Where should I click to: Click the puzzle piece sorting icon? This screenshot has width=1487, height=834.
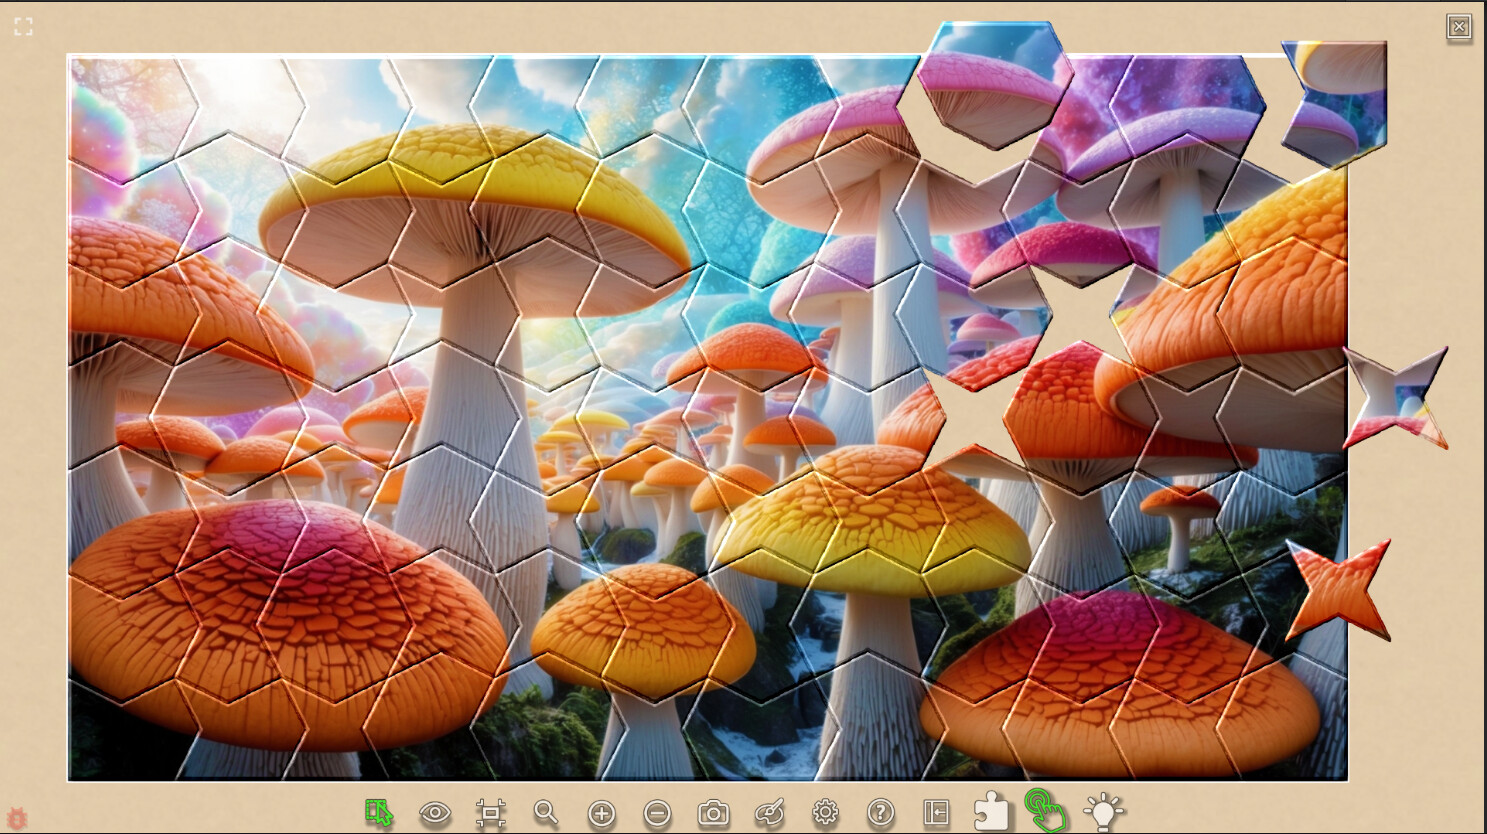tap(991, 814)
